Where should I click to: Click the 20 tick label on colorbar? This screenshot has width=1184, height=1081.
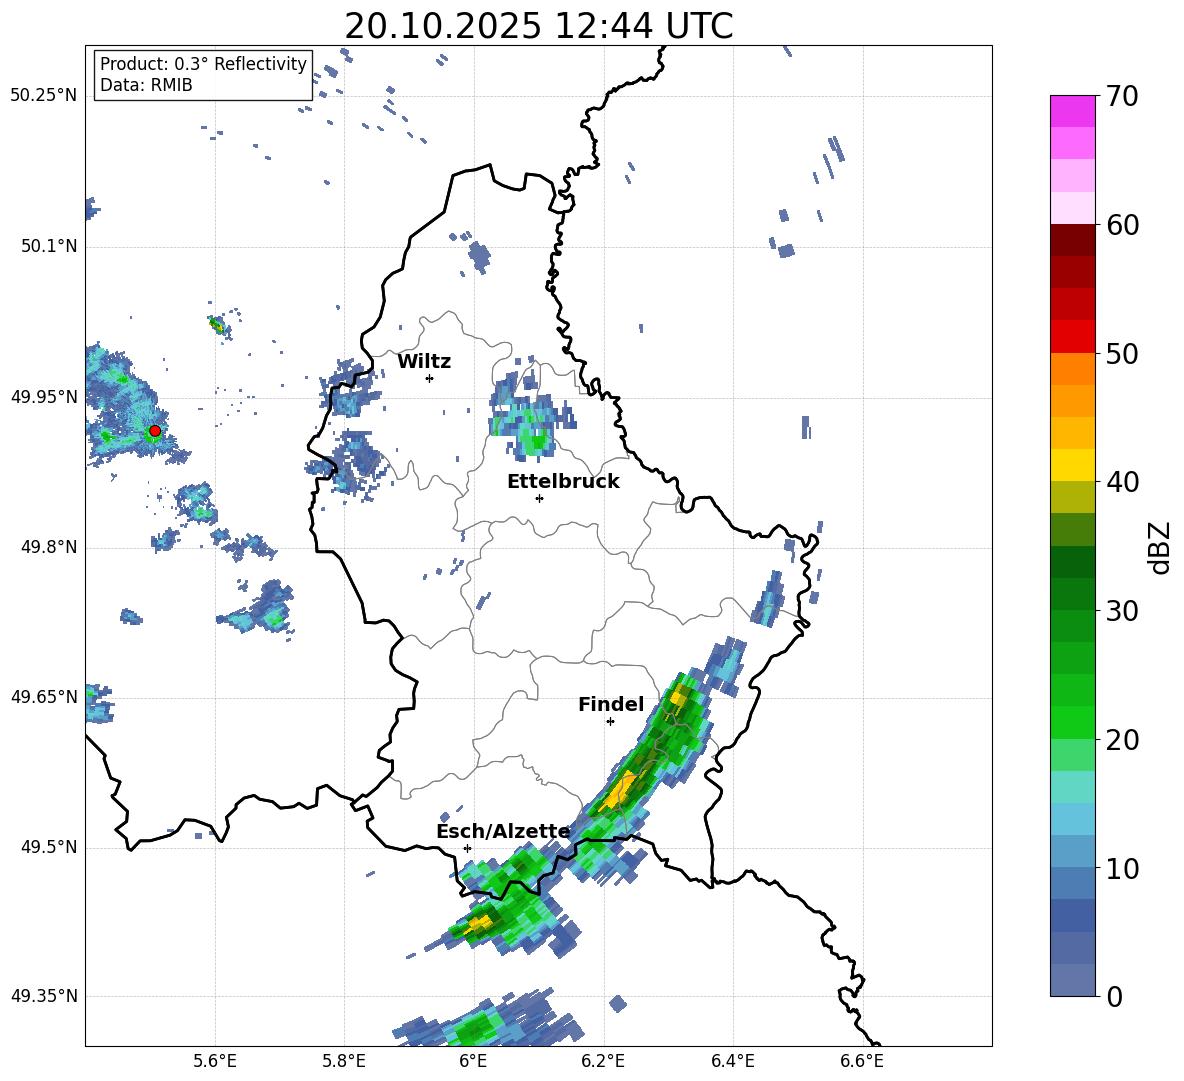coord(1121,740)
